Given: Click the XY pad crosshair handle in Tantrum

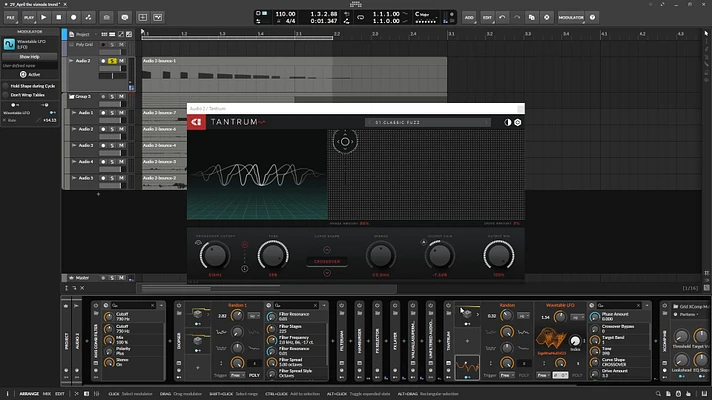Looking at the screenshot, I should [345, 142].
